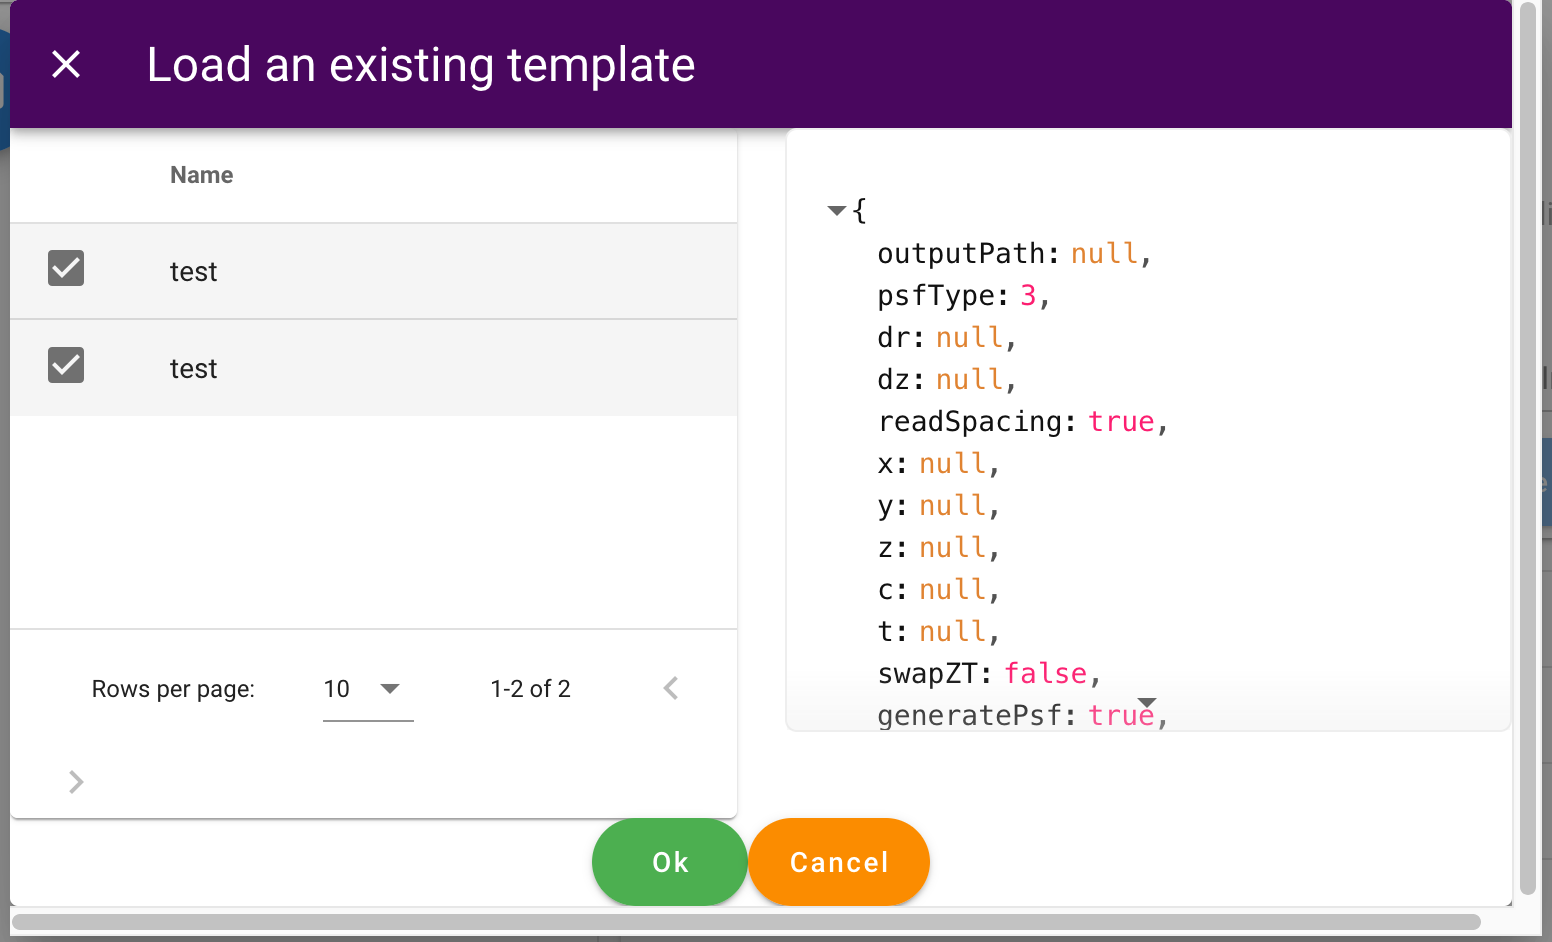Close the Load template dialog
Screen dimensions: 1552x942
[66, 64]
